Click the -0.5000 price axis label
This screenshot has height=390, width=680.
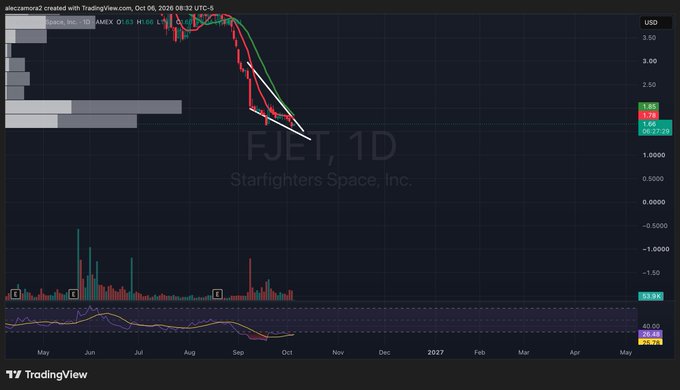(654, 226)
